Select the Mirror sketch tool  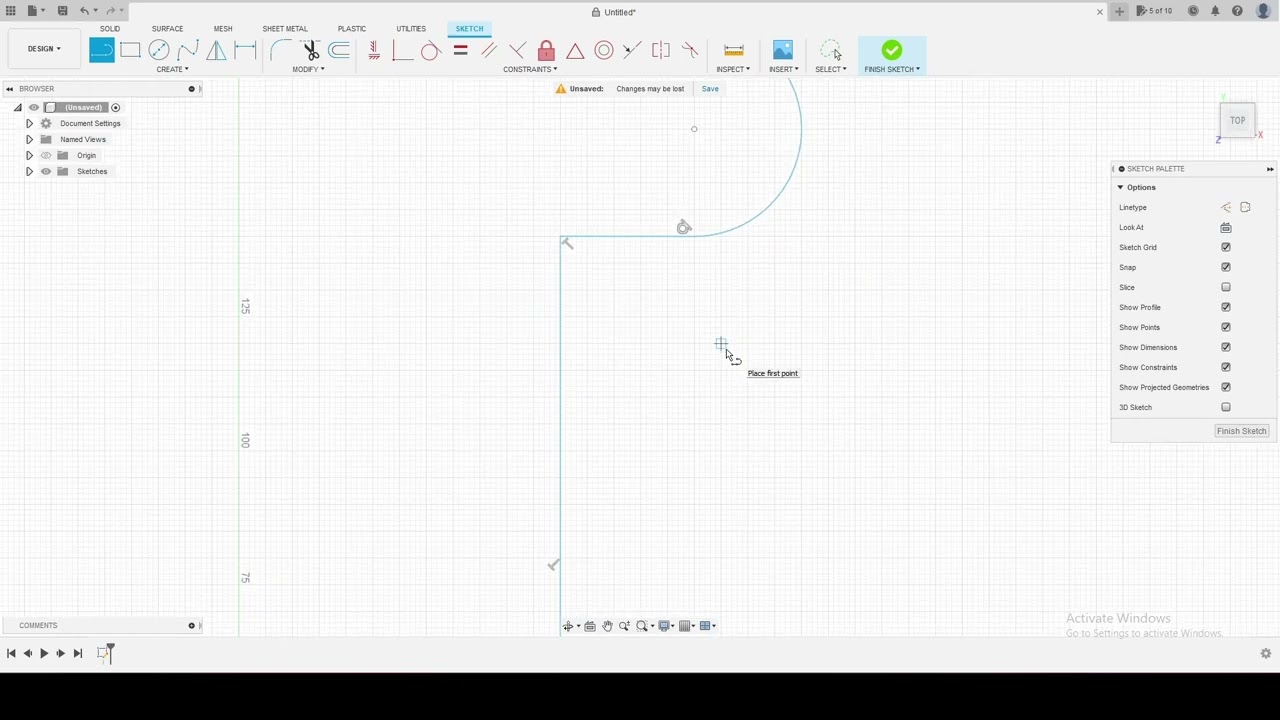pos(216,50)
